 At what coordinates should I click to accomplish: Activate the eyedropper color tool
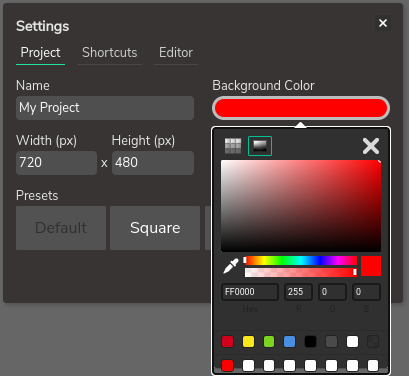pyautogui.click(x=231, y=266)
